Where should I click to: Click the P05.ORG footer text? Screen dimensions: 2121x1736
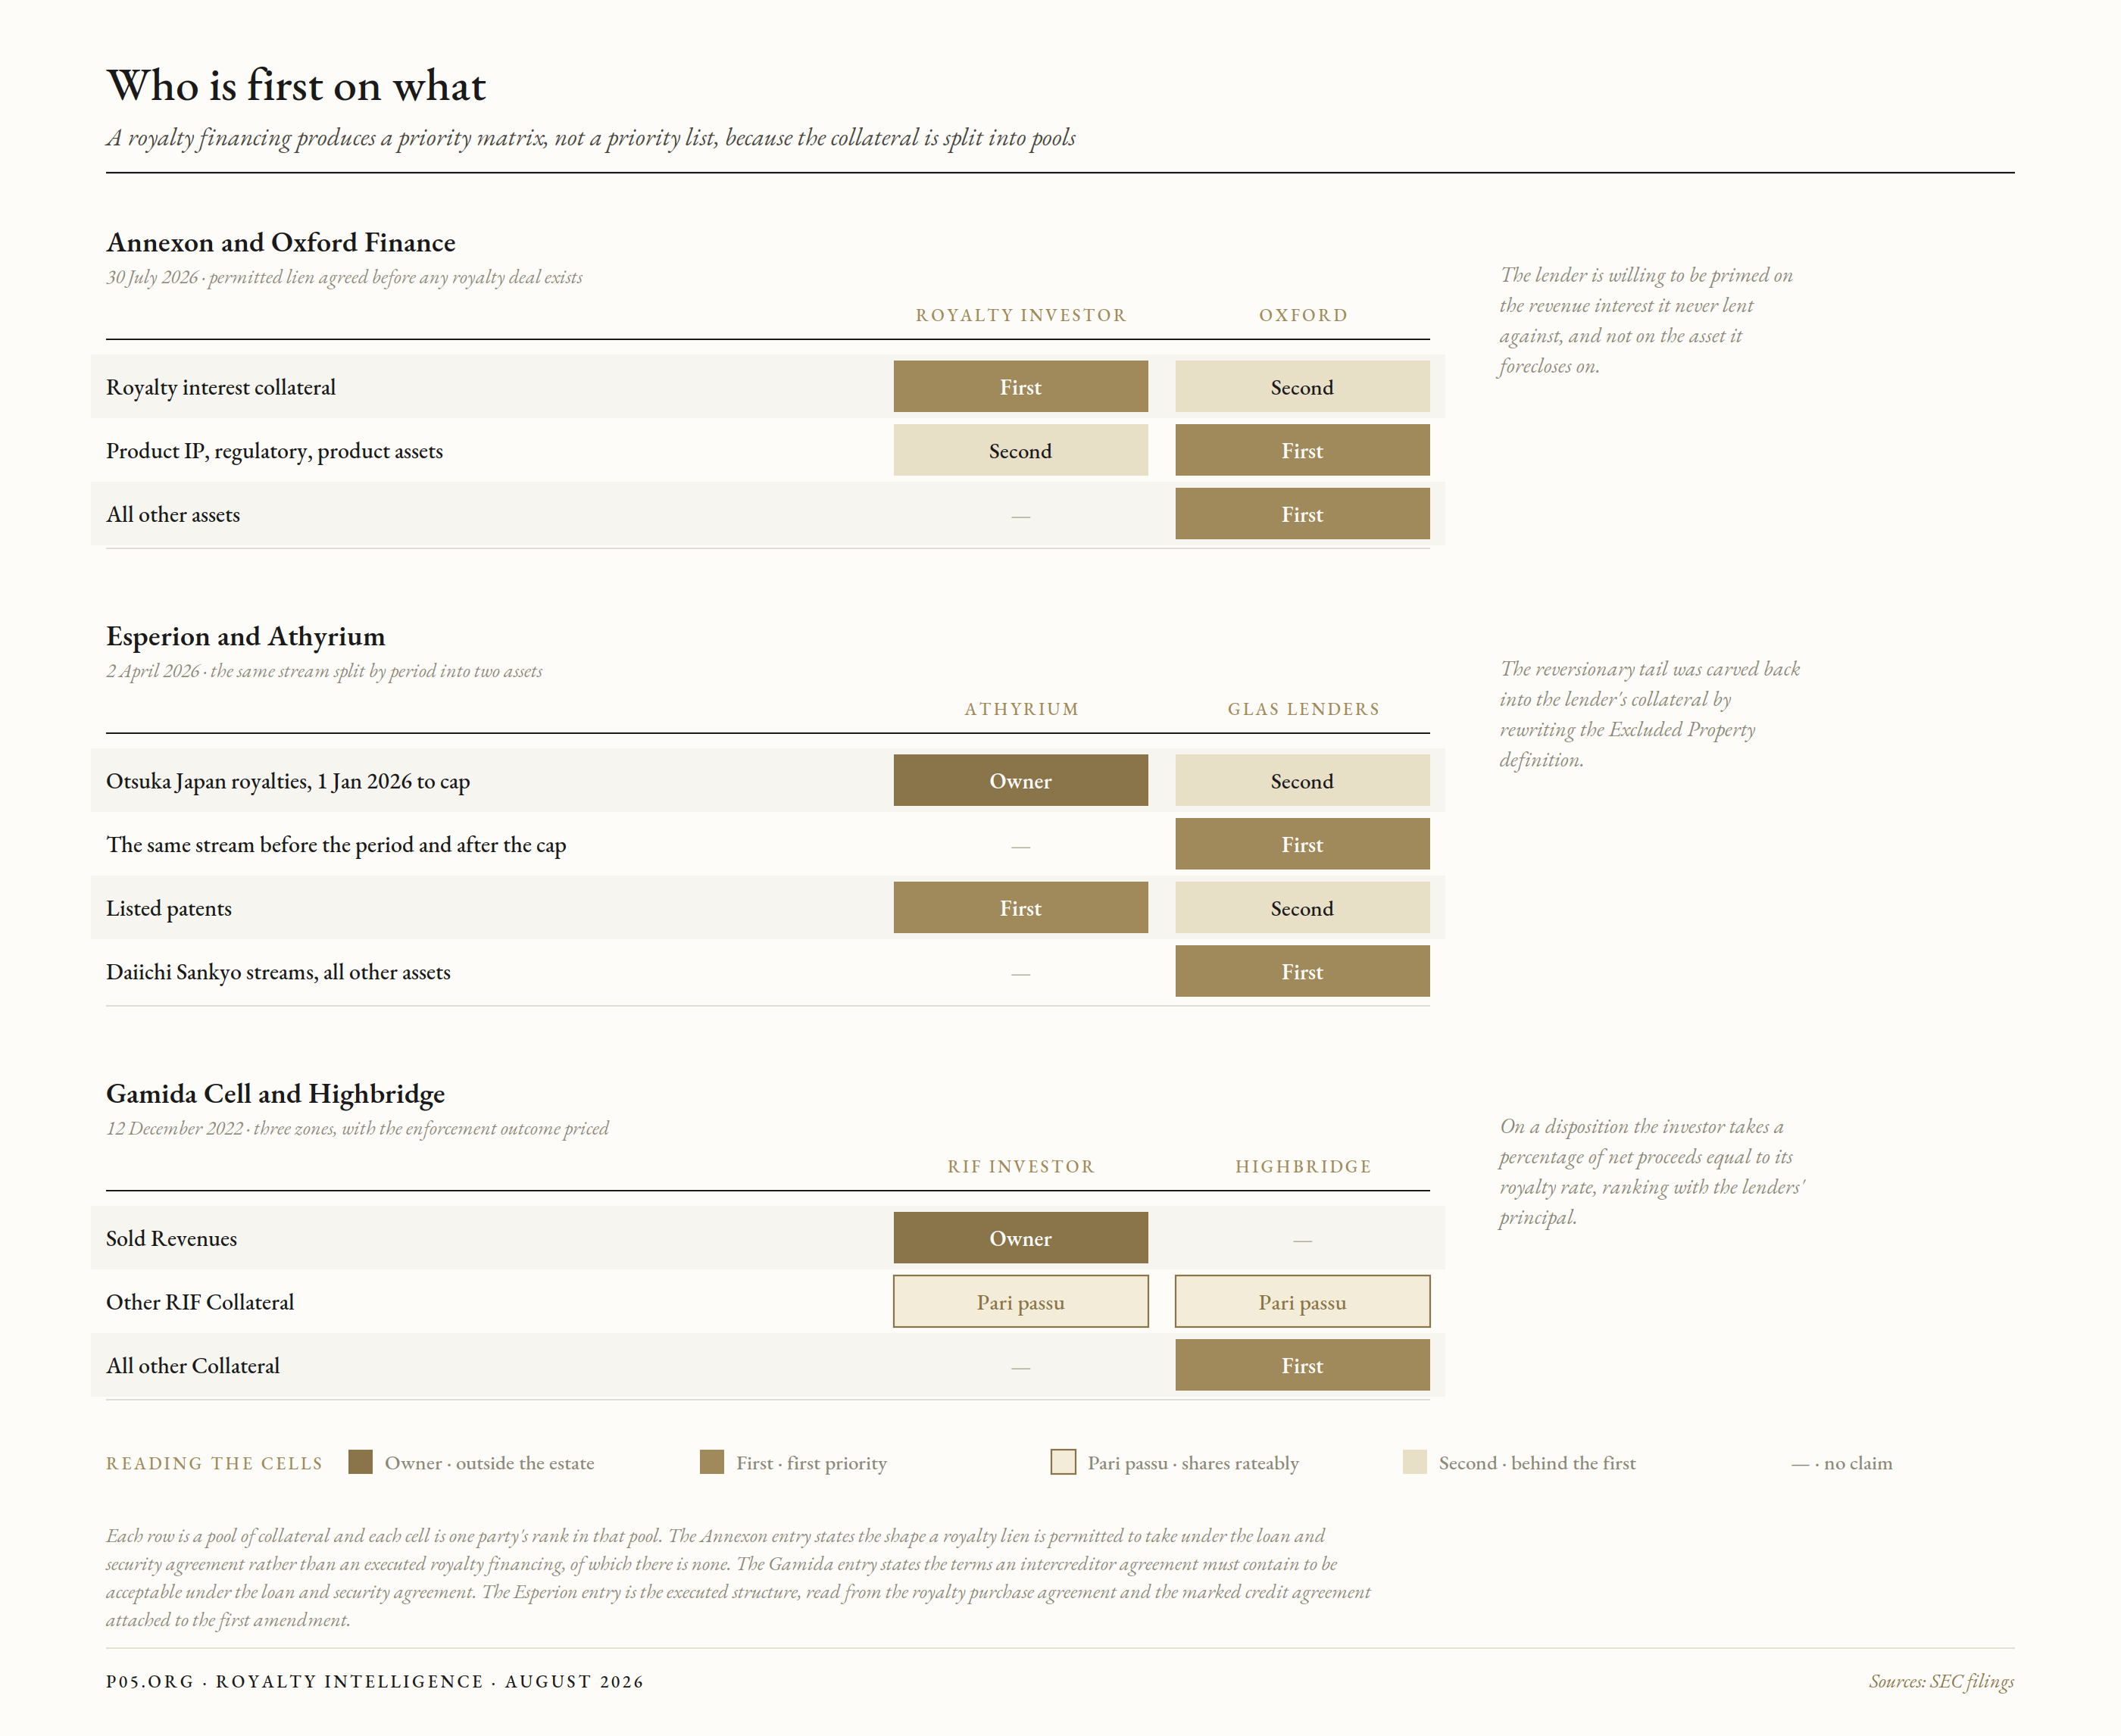[x=150, y=1682]
